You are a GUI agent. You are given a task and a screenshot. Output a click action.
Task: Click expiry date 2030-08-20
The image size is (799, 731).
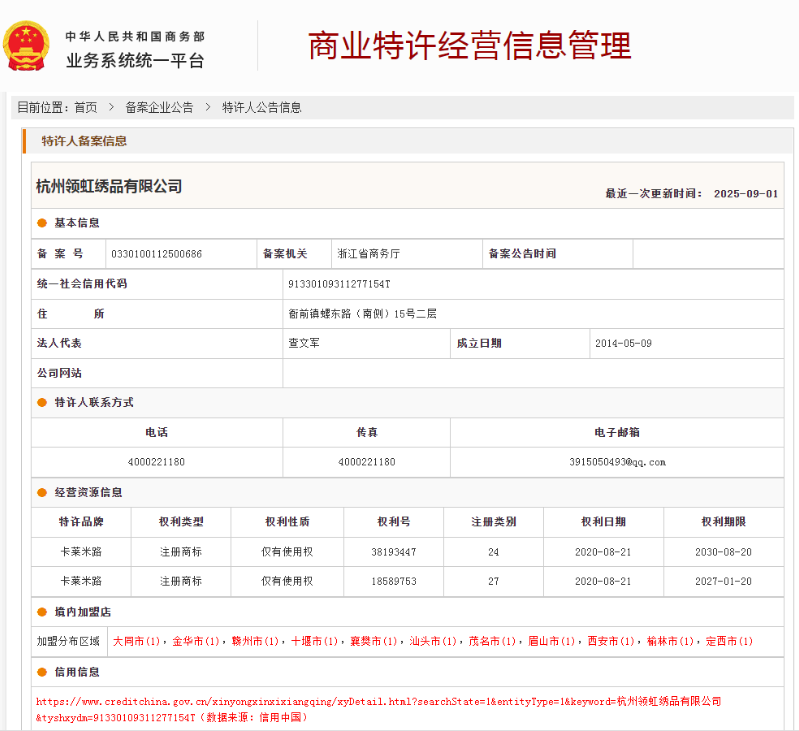point(723,552)
